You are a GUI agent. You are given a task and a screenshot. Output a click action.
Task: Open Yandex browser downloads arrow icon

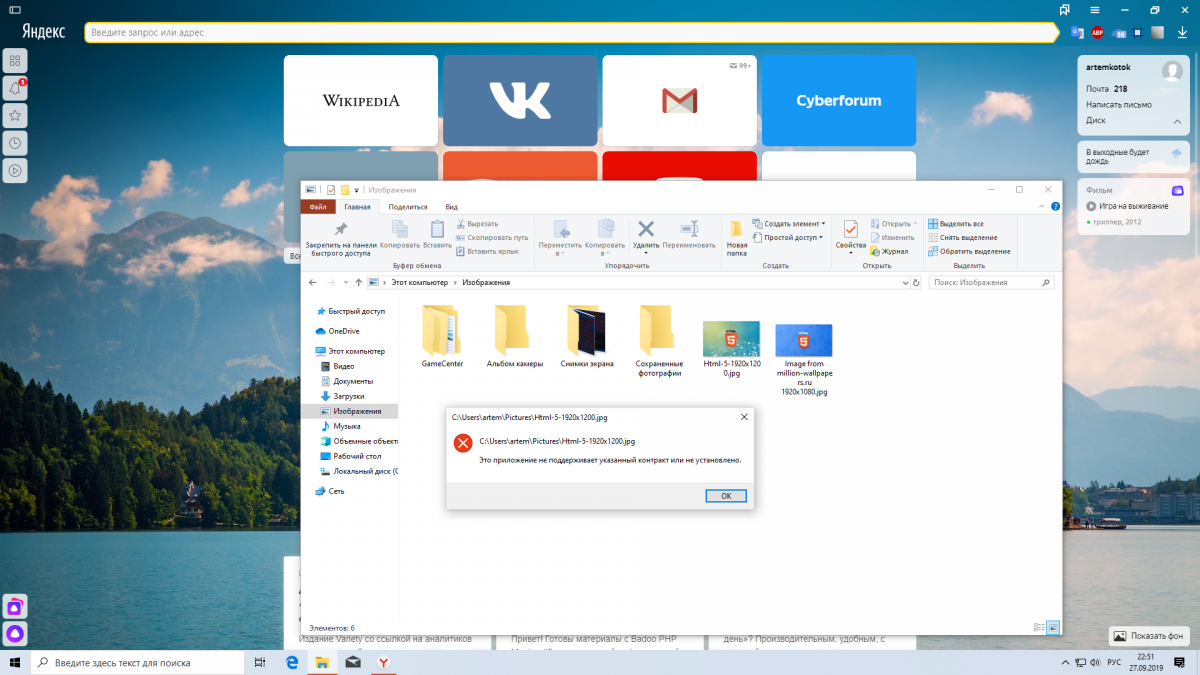point(1182,33)
